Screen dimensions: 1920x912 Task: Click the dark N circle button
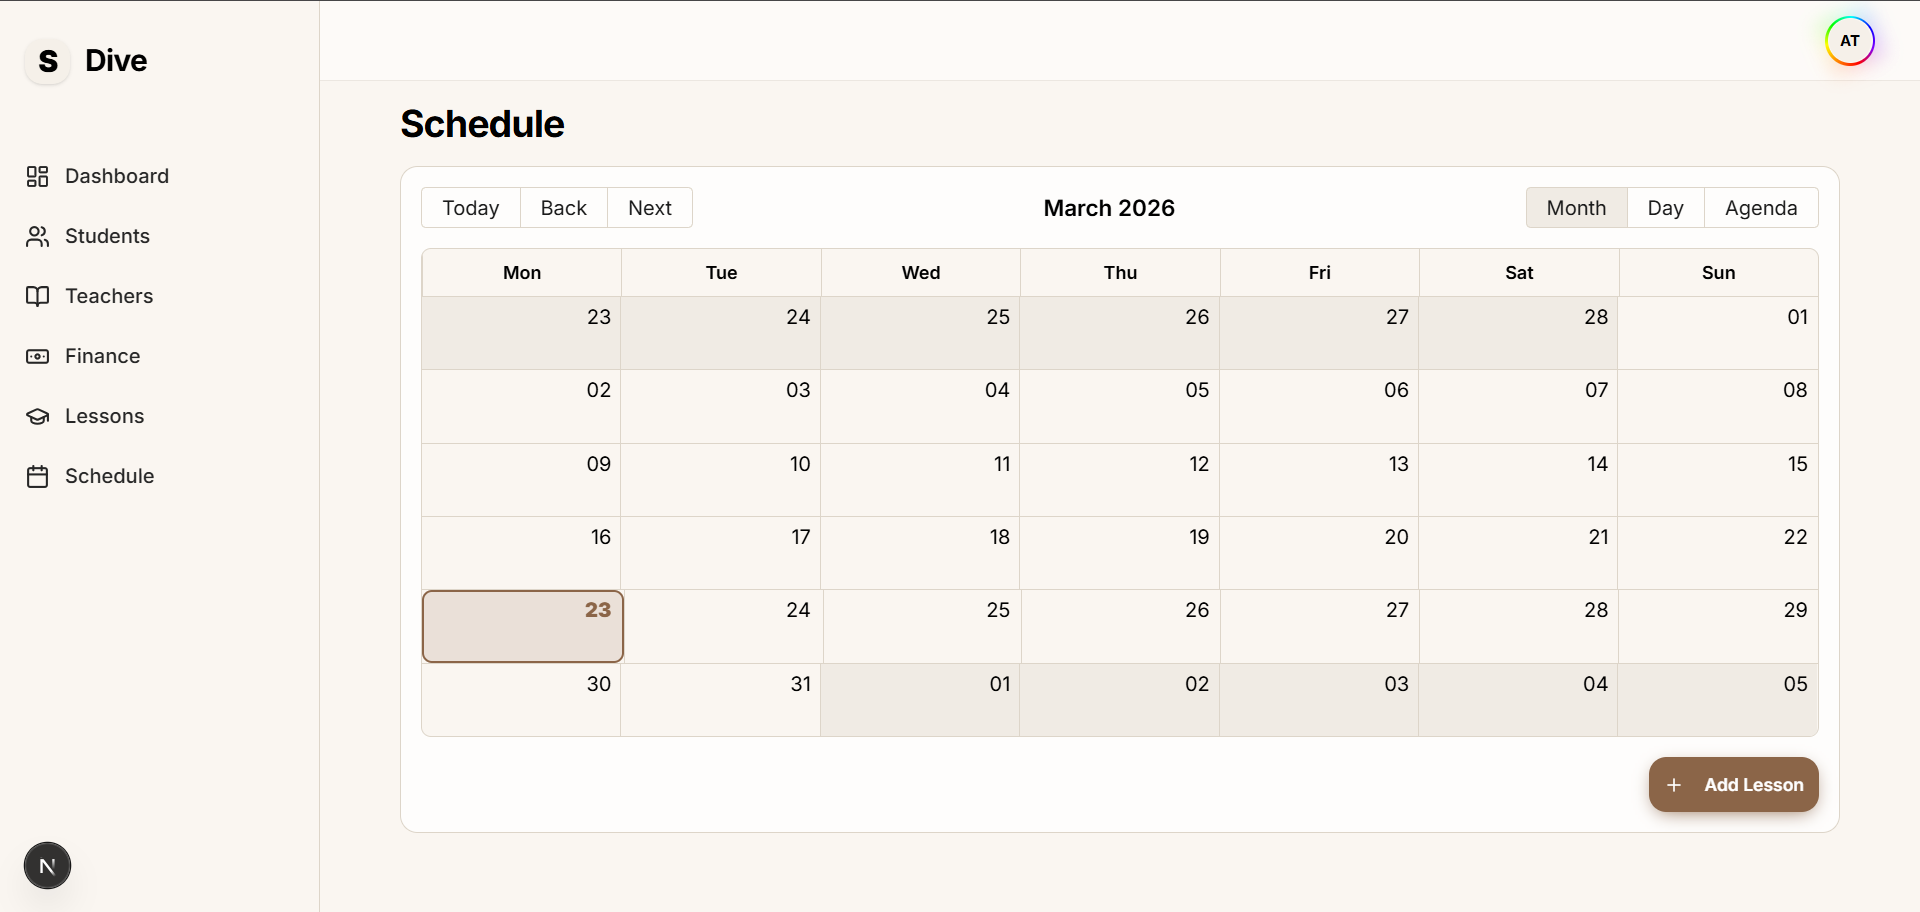(47, 865)
